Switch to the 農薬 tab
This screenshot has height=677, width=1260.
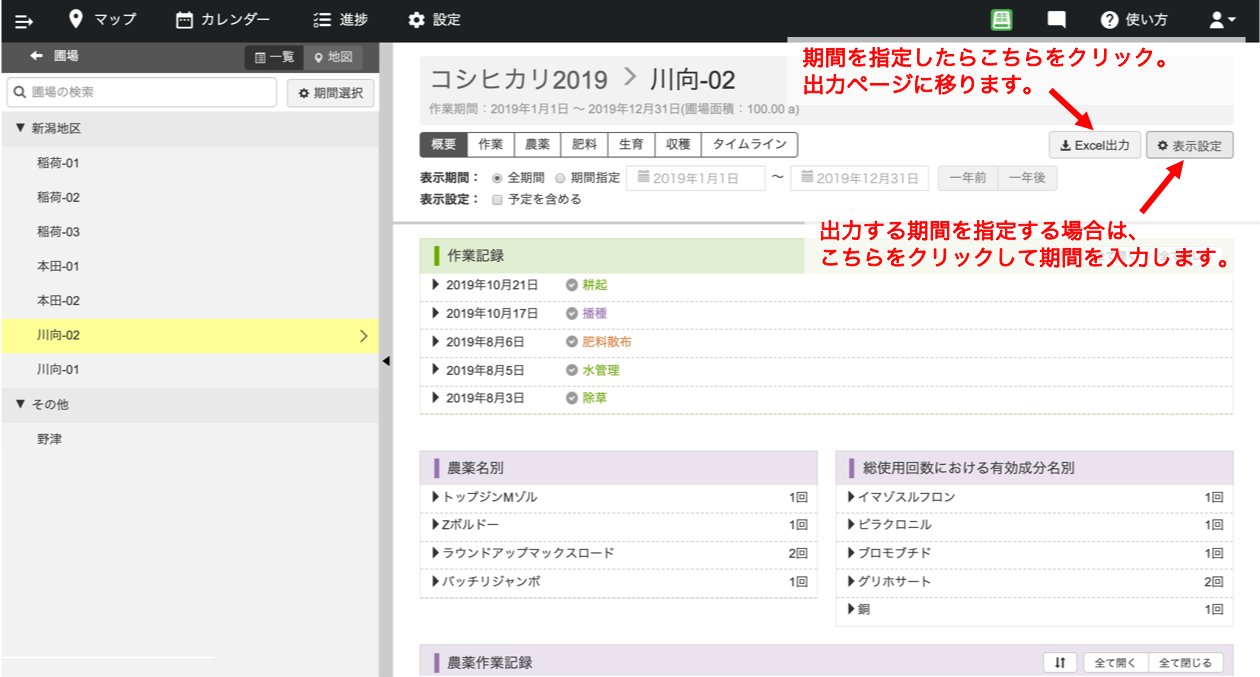tap(538, 145)
